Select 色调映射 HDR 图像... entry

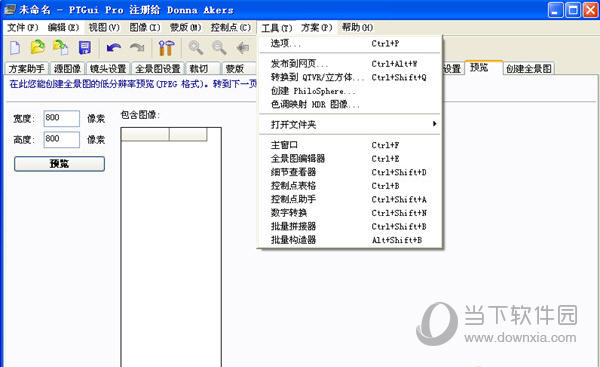(350, 104)
